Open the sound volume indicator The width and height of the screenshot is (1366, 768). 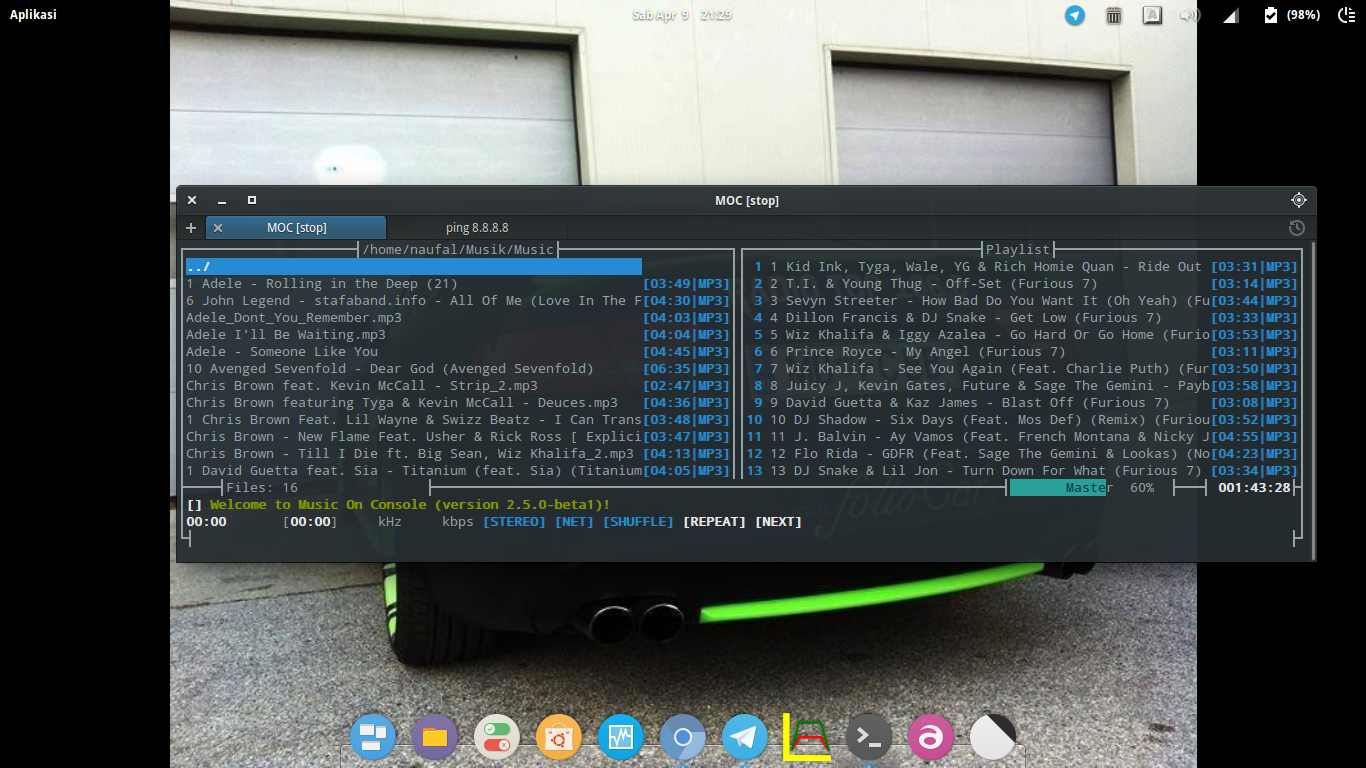point(1190,15)
